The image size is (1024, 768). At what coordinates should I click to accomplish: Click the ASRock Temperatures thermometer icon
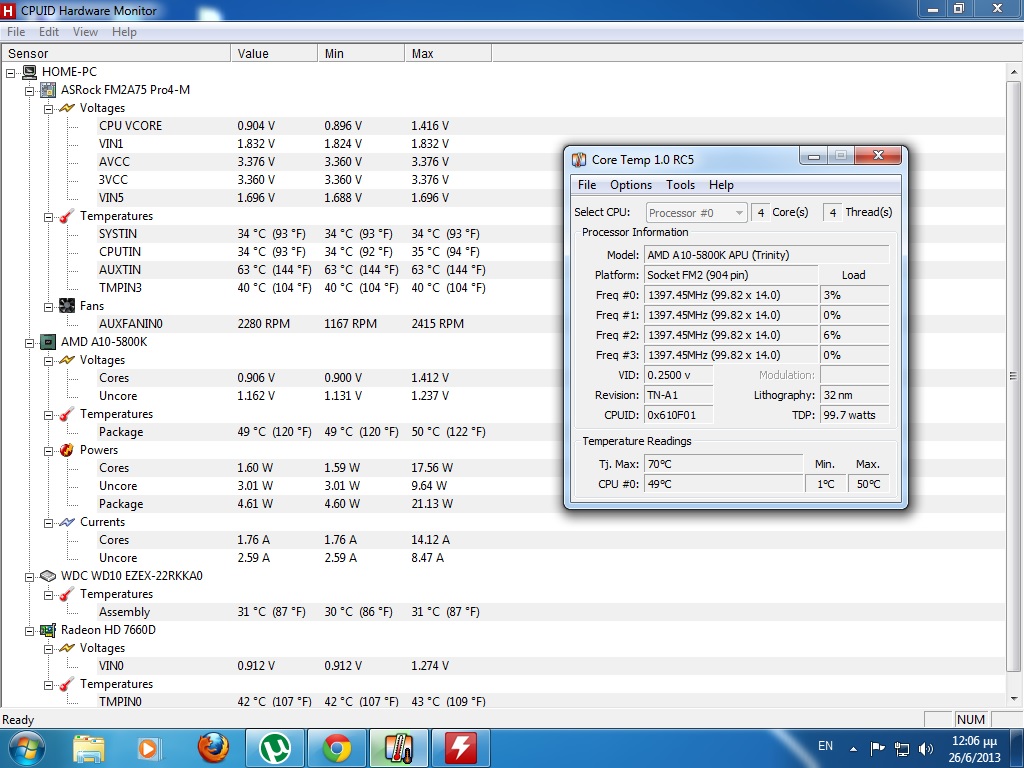(x=67, y=216)
